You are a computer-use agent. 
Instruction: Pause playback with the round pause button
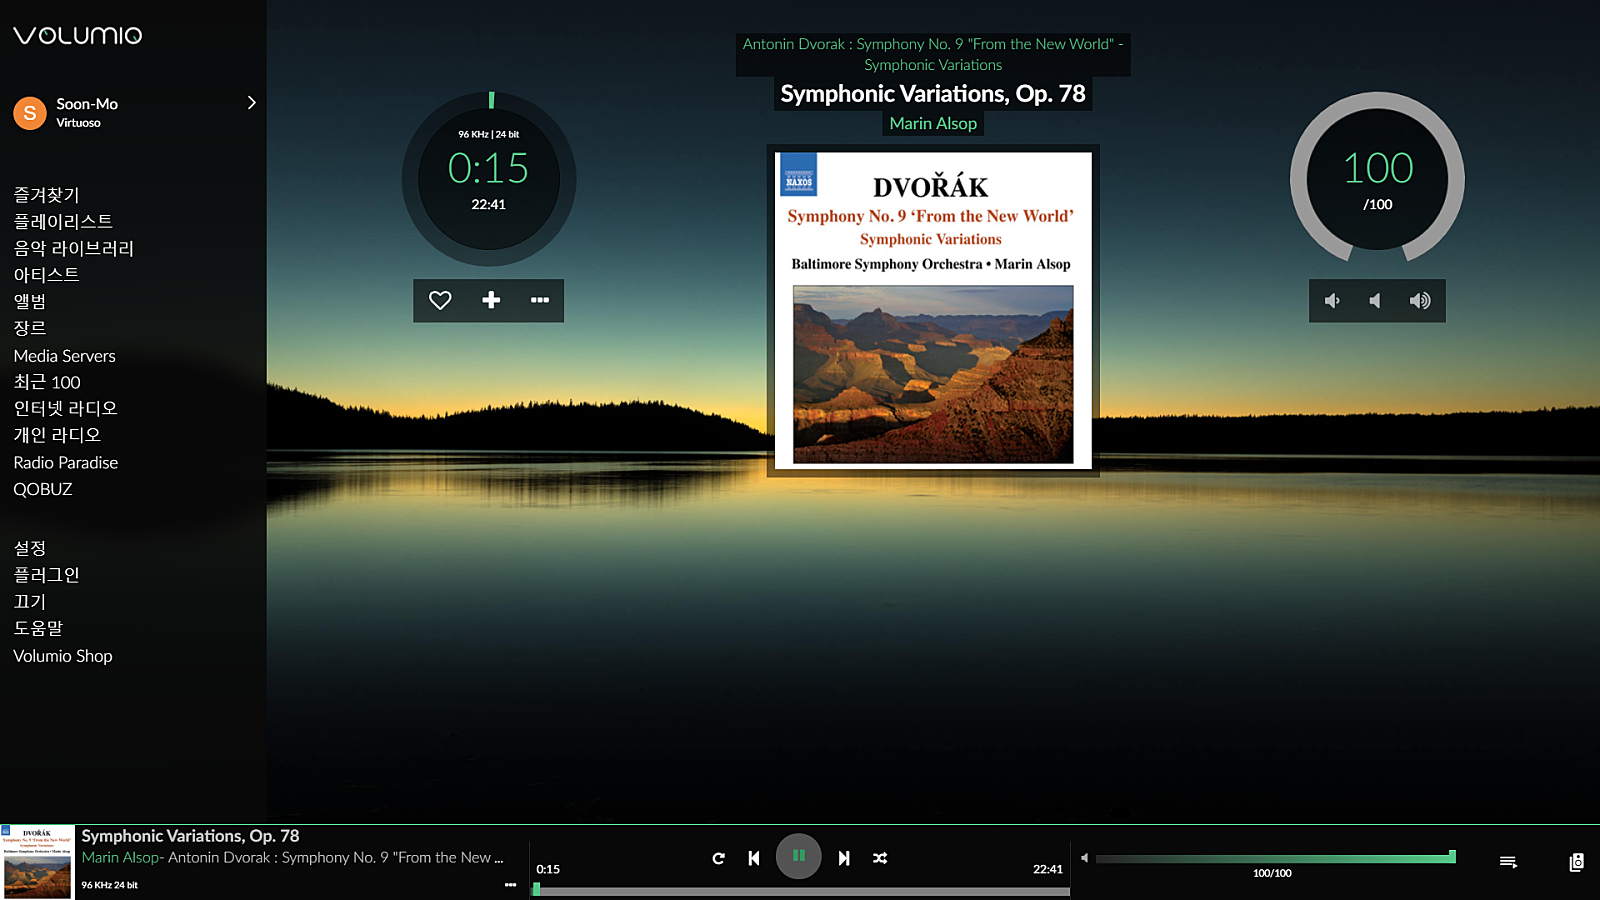pyautogui.click(x=799, y=856)
